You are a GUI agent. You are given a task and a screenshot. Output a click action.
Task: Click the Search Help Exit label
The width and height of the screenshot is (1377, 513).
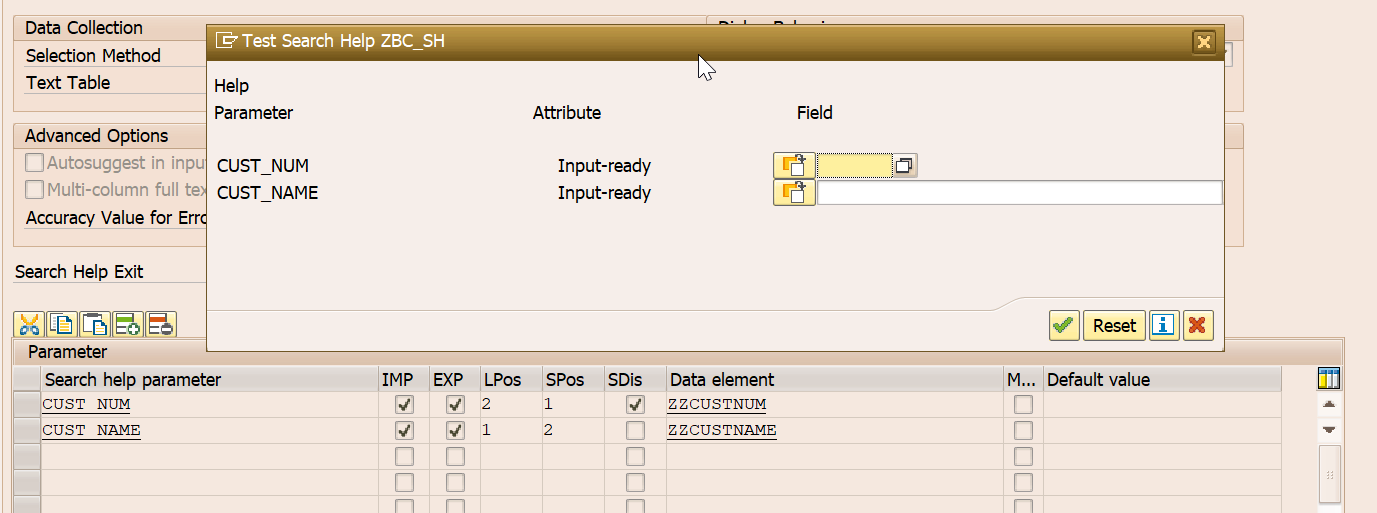[79, 272]
